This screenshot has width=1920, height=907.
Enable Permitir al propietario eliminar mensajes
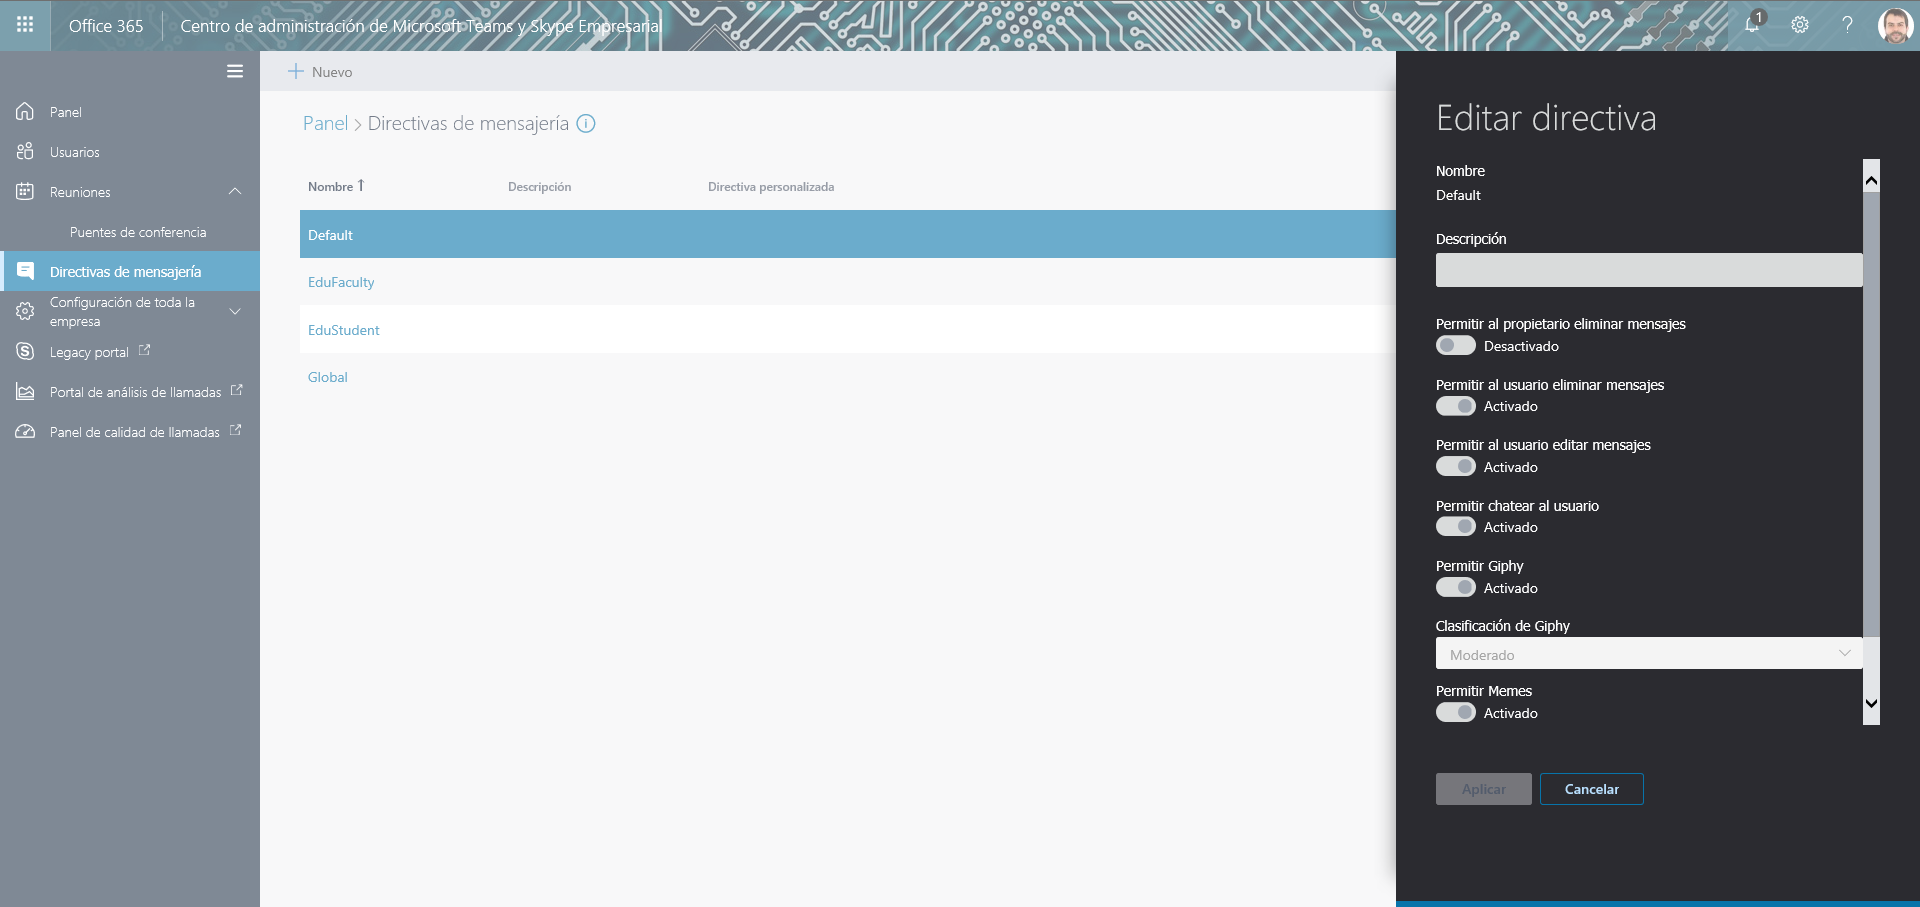pyautogui.click(x=1456, y=346)
